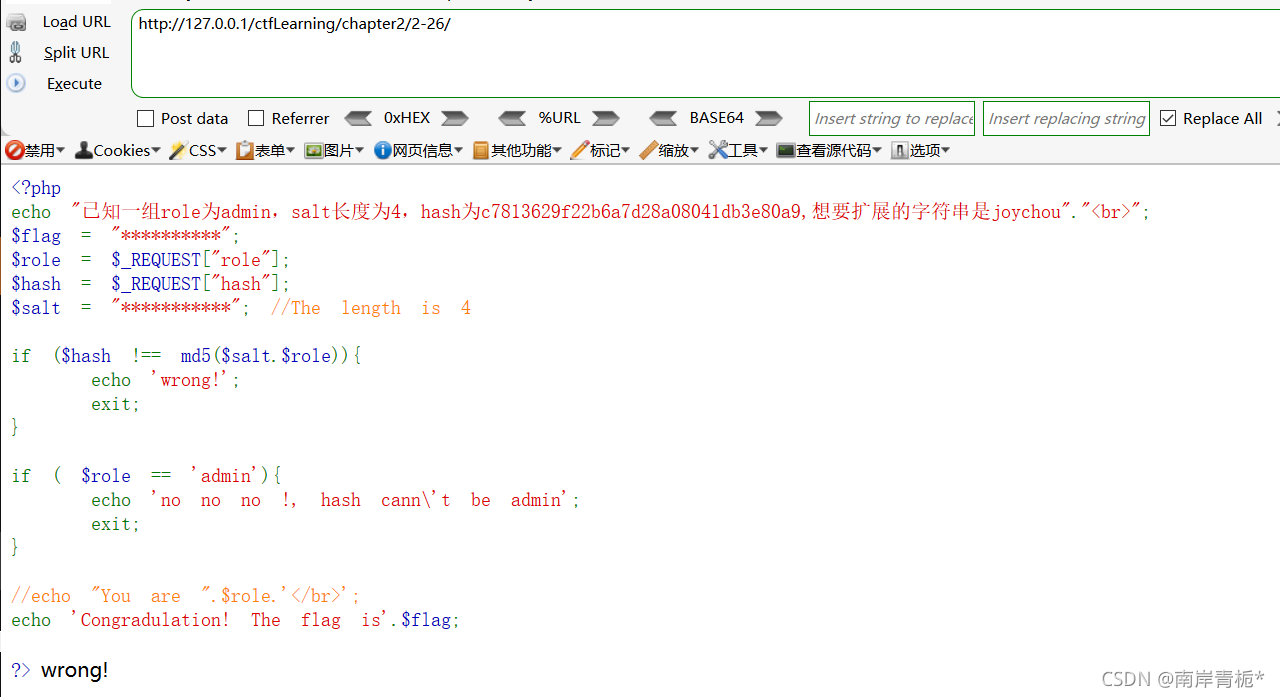Enable the Post data checkbox
The width and height of the screenshot is (1280, 697).
coord(146,118)
